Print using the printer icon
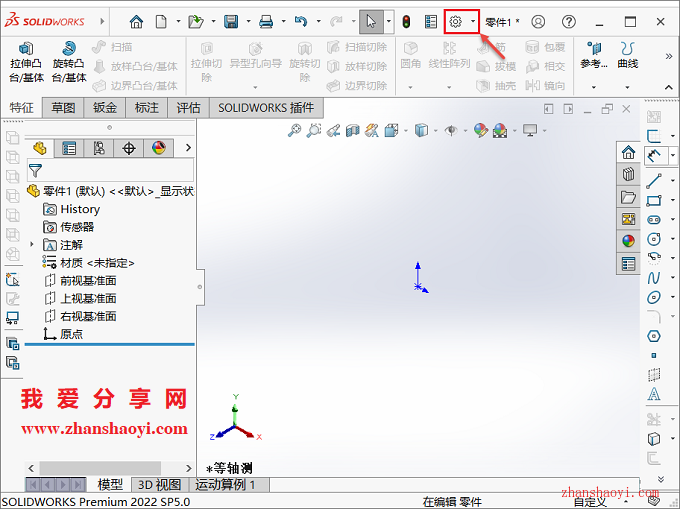Screen dimensions: 680x509 point(266,21)
